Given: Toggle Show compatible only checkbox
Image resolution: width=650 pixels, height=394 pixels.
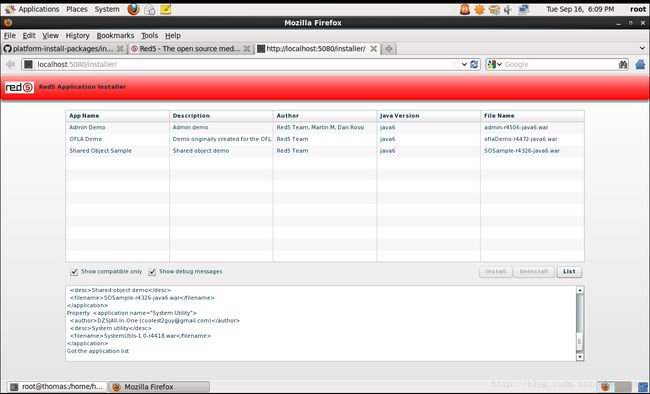Looking at the screenshot, I should (74, 272).
